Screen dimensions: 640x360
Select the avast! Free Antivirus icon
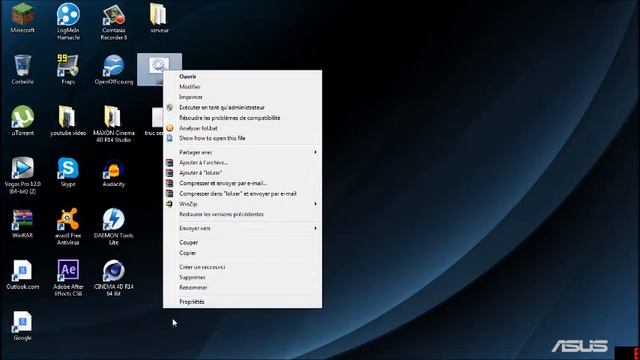(68, 227)
